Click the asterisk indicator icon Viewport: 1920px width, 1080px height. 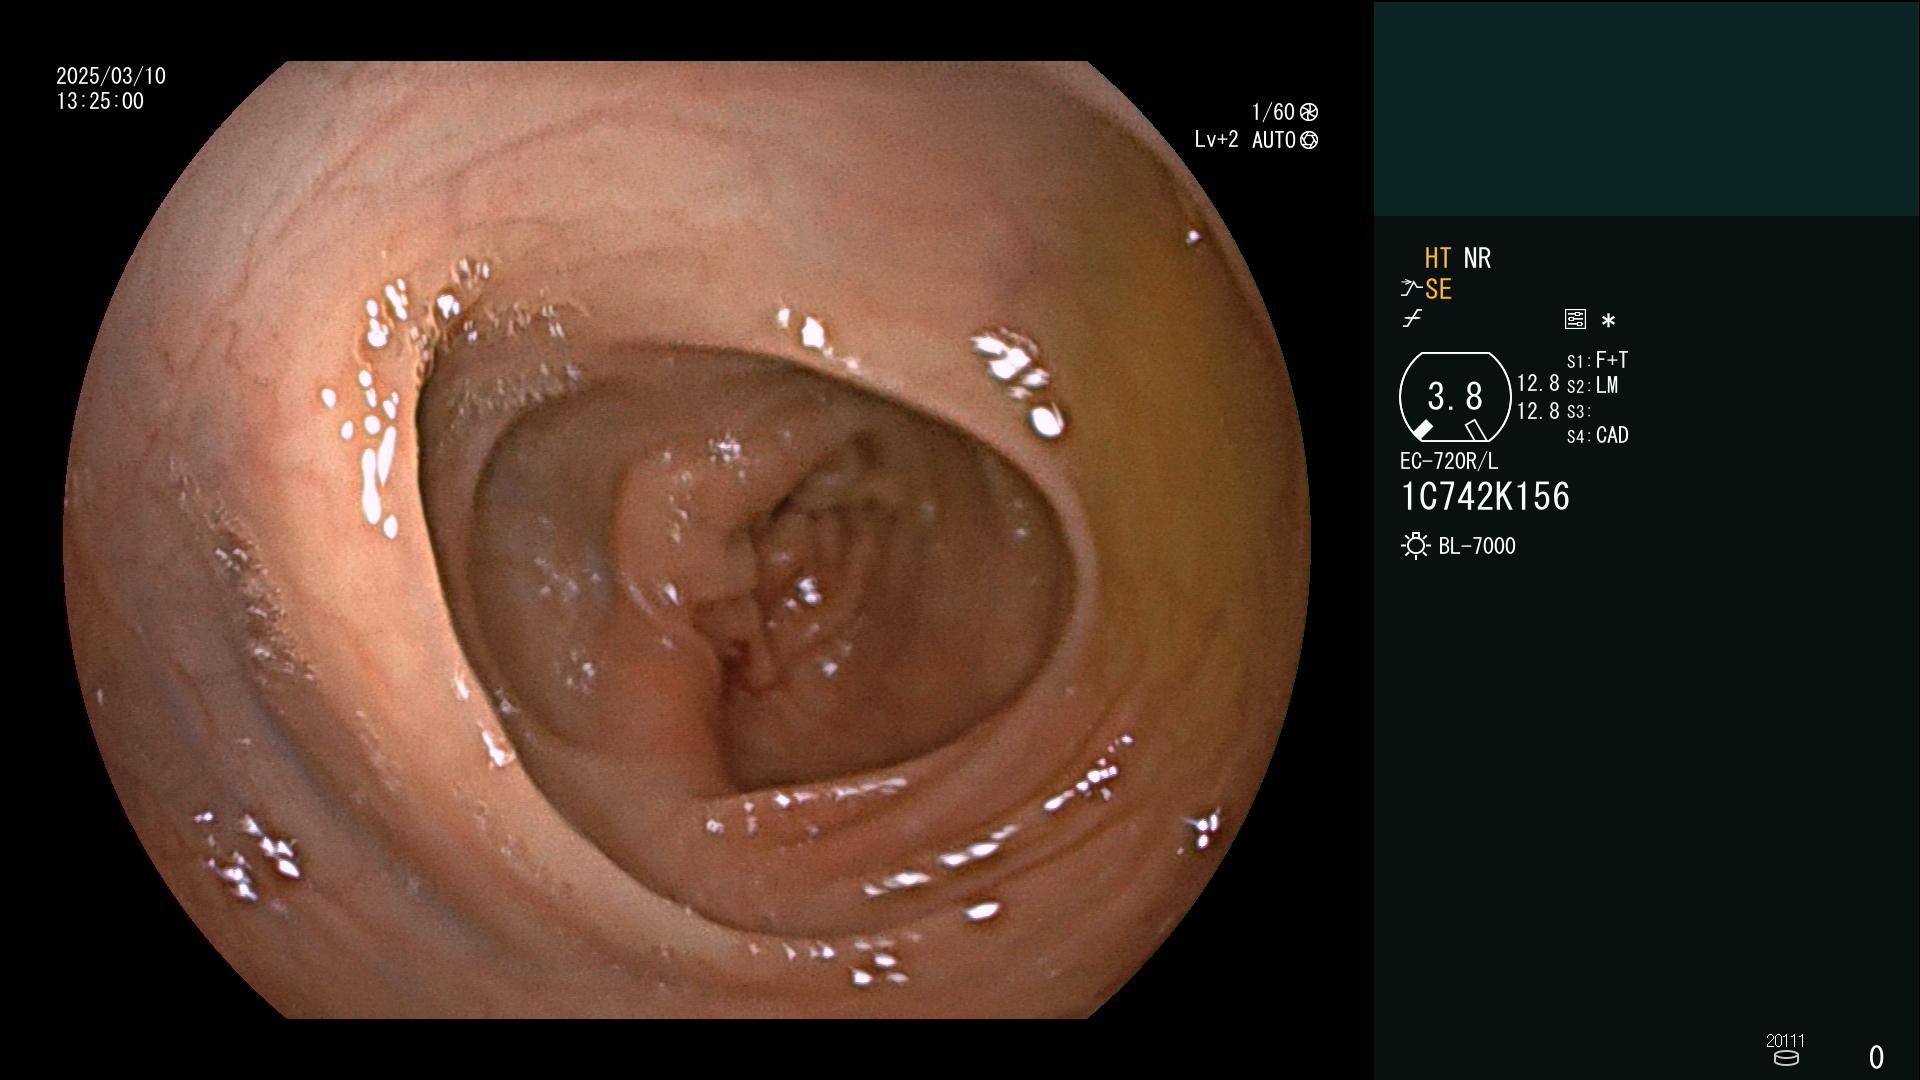point(1608,321)
